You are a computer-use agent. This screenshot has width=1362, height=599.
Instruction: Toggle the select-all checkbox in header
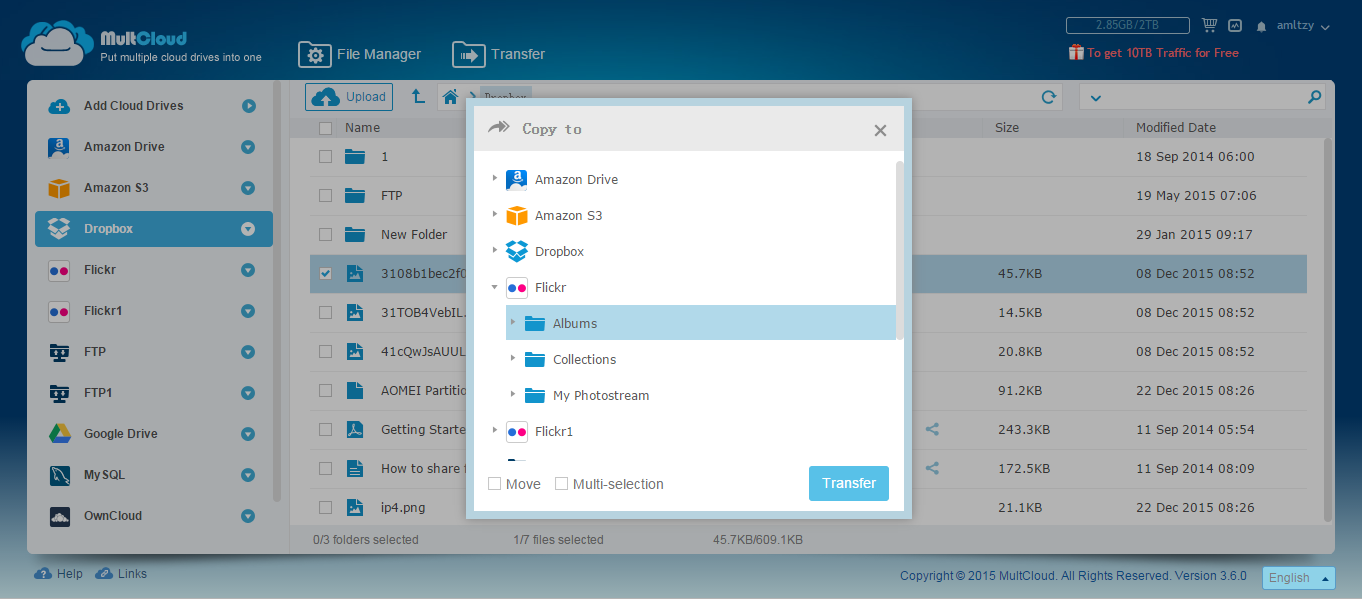point(325,128)
